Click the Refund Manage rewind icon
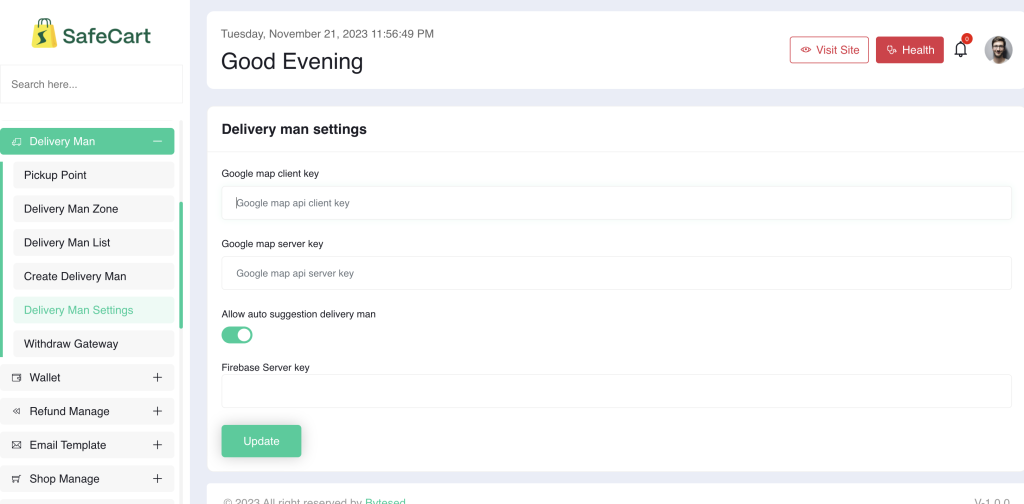 tap(17, 411)
